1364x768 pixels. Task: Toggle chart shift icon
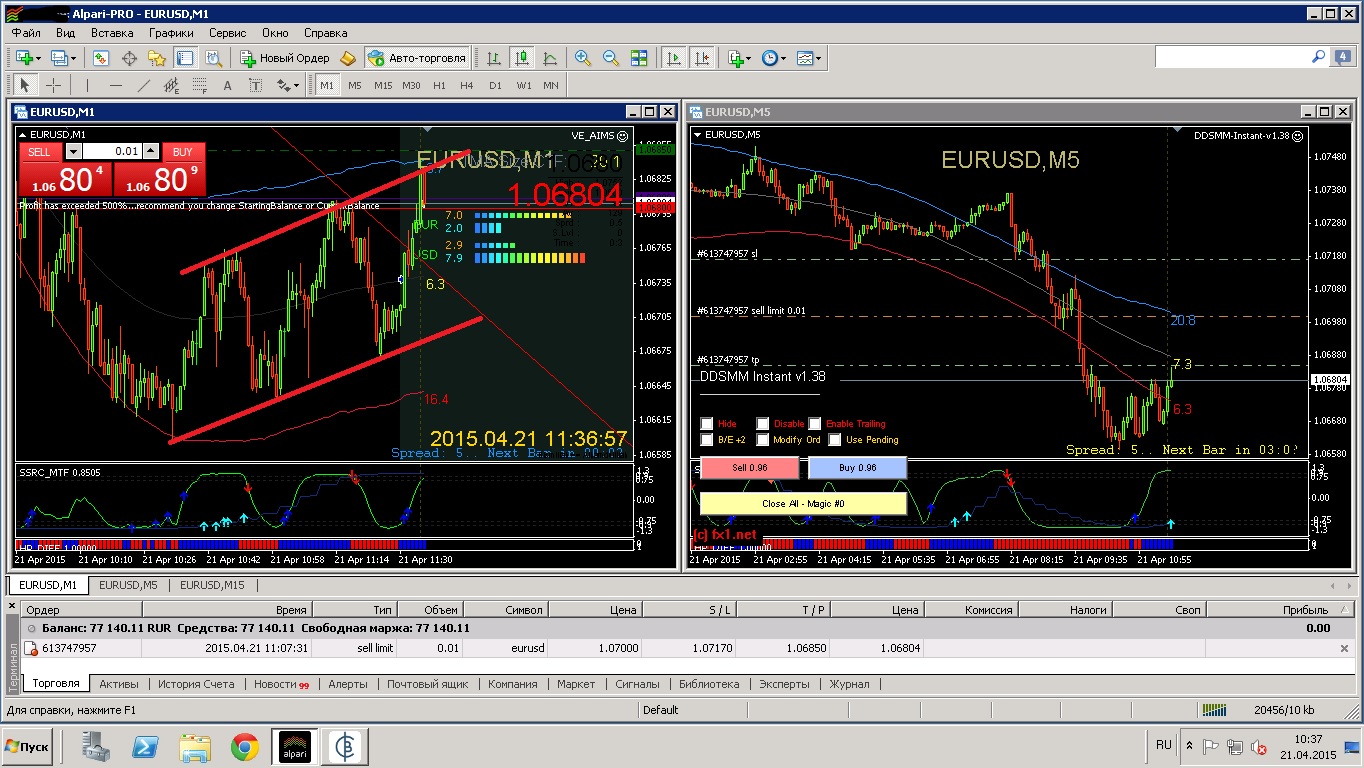702,58
